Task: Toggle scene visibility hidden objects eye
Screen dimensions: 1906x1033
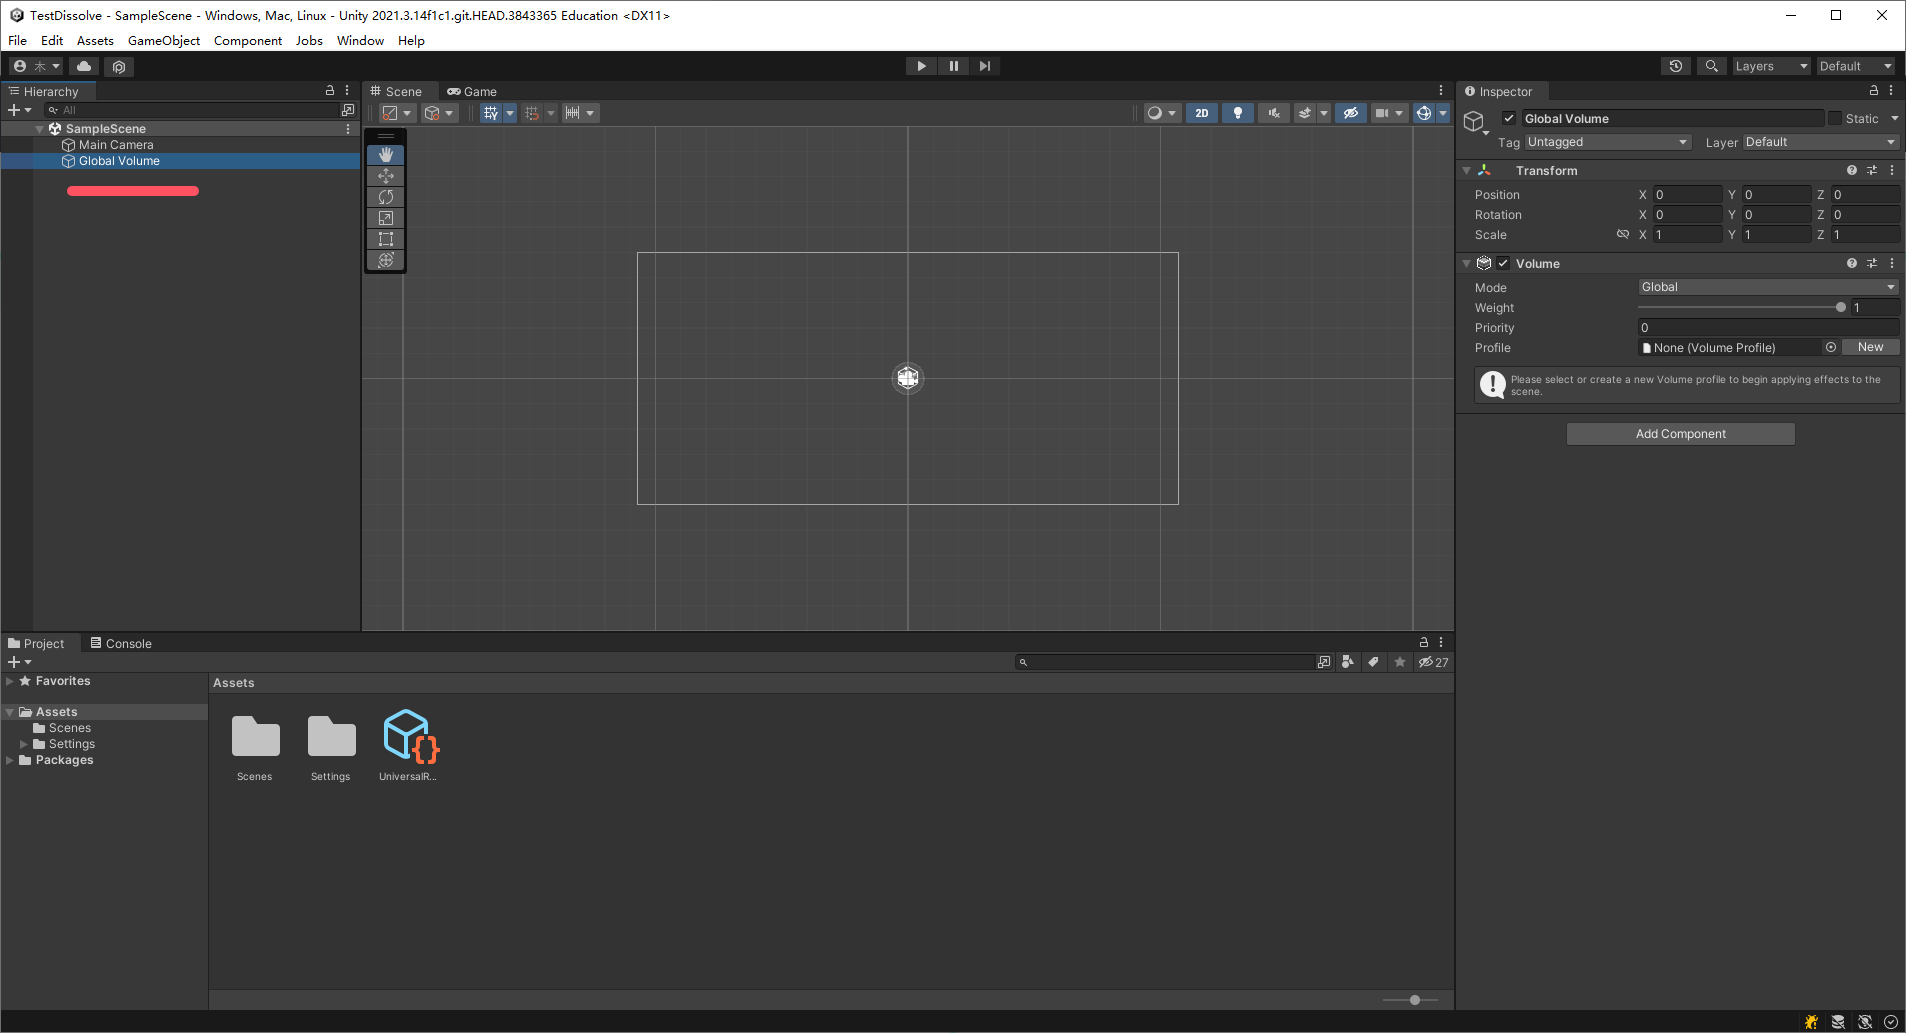Action: pyautogui.click(x=1351, y=113)
